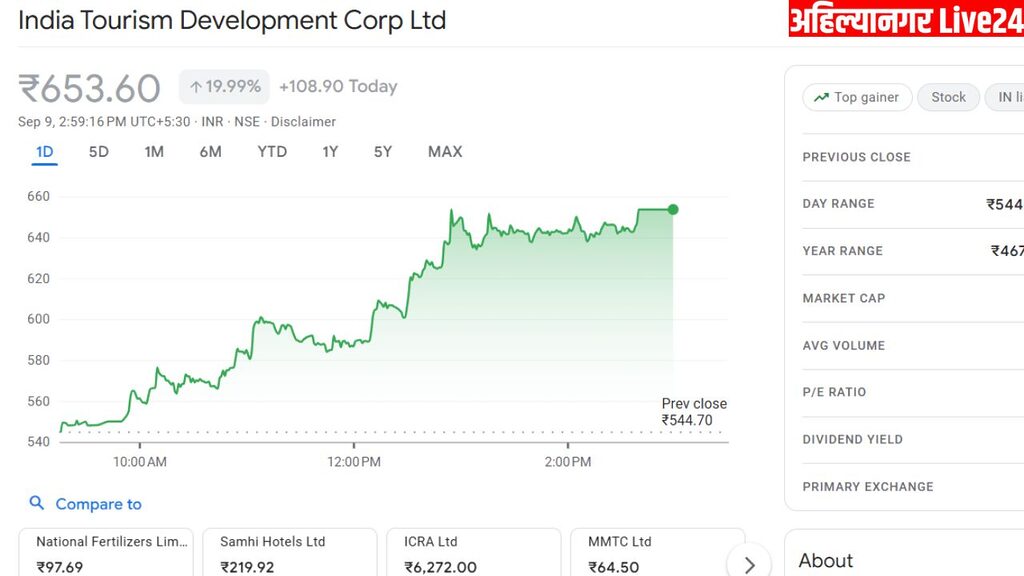Click the Top gainer trend icon
Screen dimensions: 1024x576
[x=821, y=97]
